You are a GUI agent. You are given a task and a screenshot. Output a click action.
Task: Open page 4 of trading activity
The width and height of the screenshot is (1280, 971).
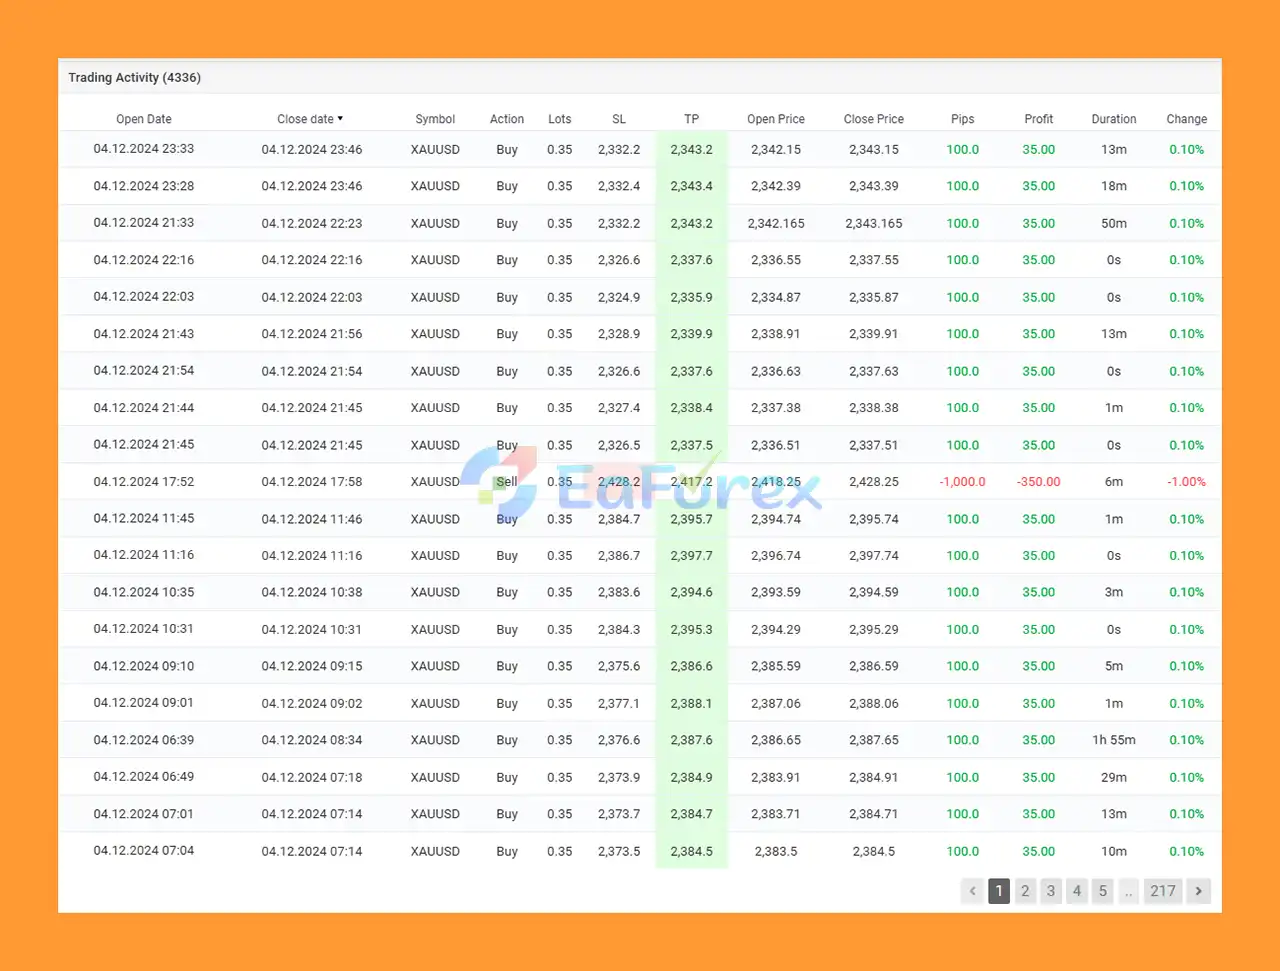pos(1077,891)
